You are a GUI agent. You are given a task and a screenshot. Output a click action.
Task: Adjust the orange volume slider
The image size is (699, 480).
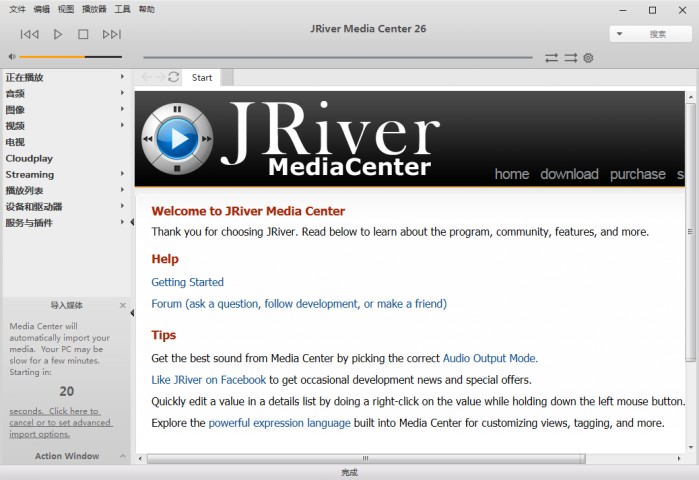point(70,57)
